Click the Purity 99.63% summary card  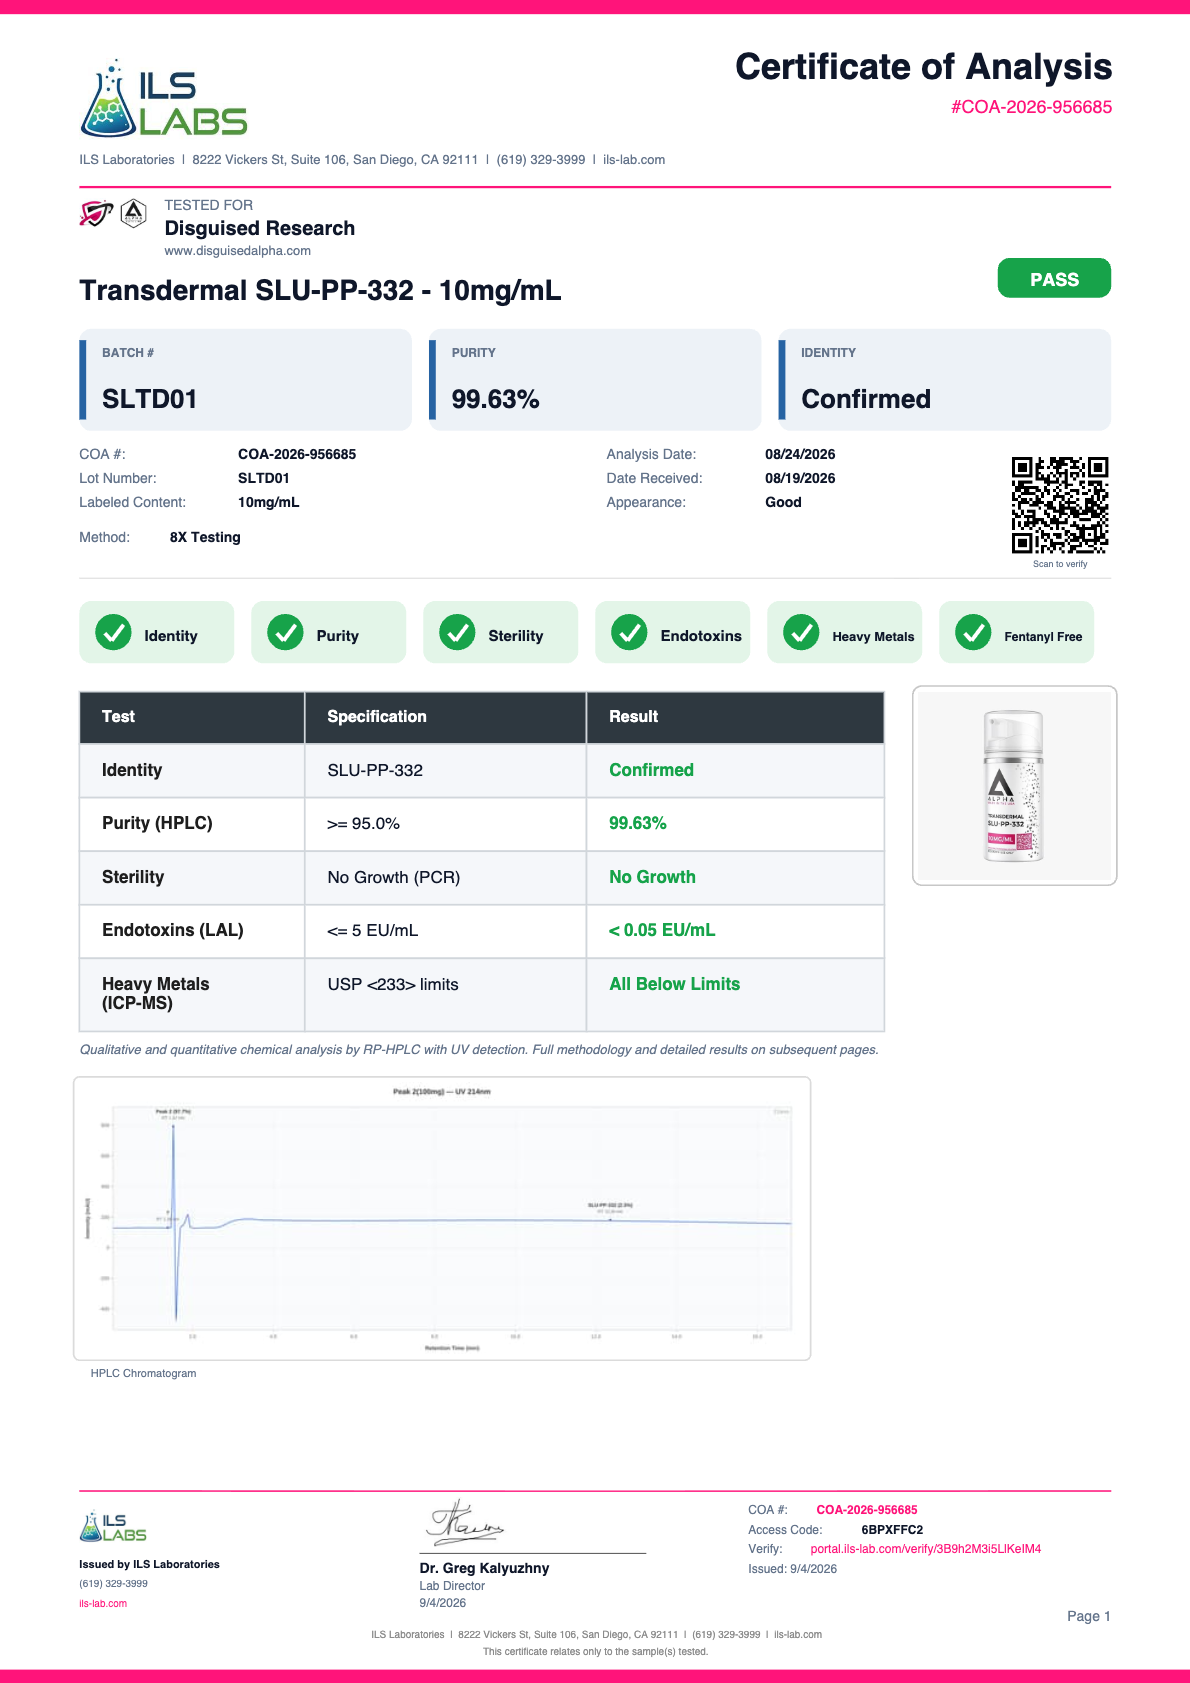[x=595, y=380]
